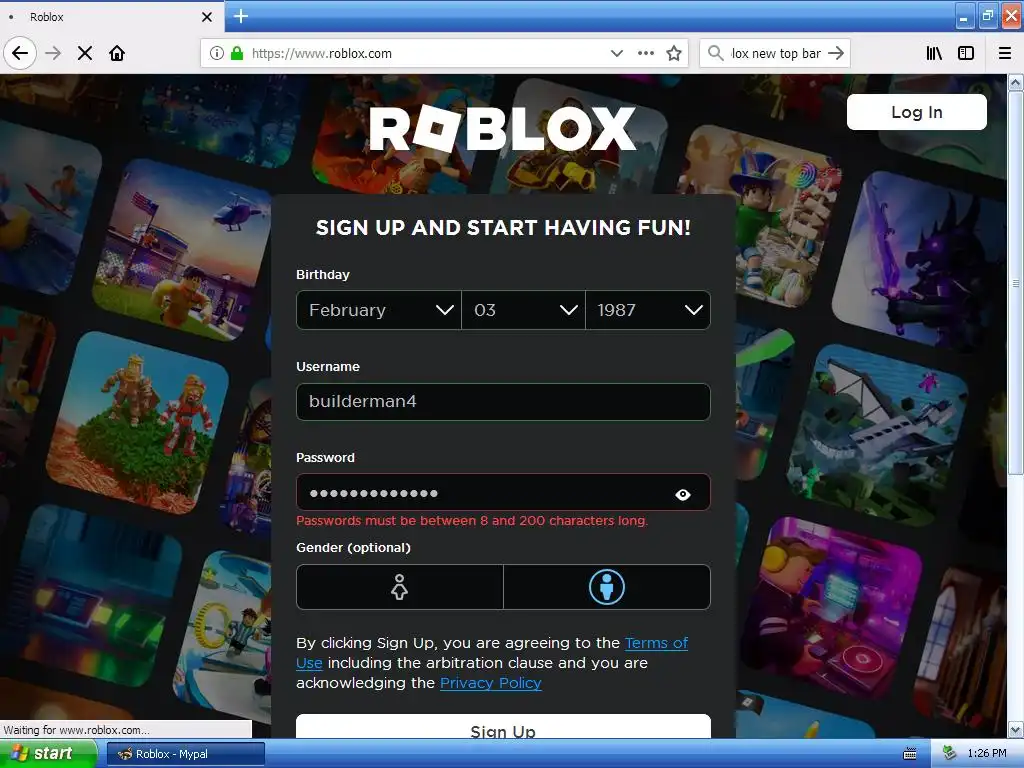Select the female gender icon
The image size is (1024, 768).
point(400,587)
